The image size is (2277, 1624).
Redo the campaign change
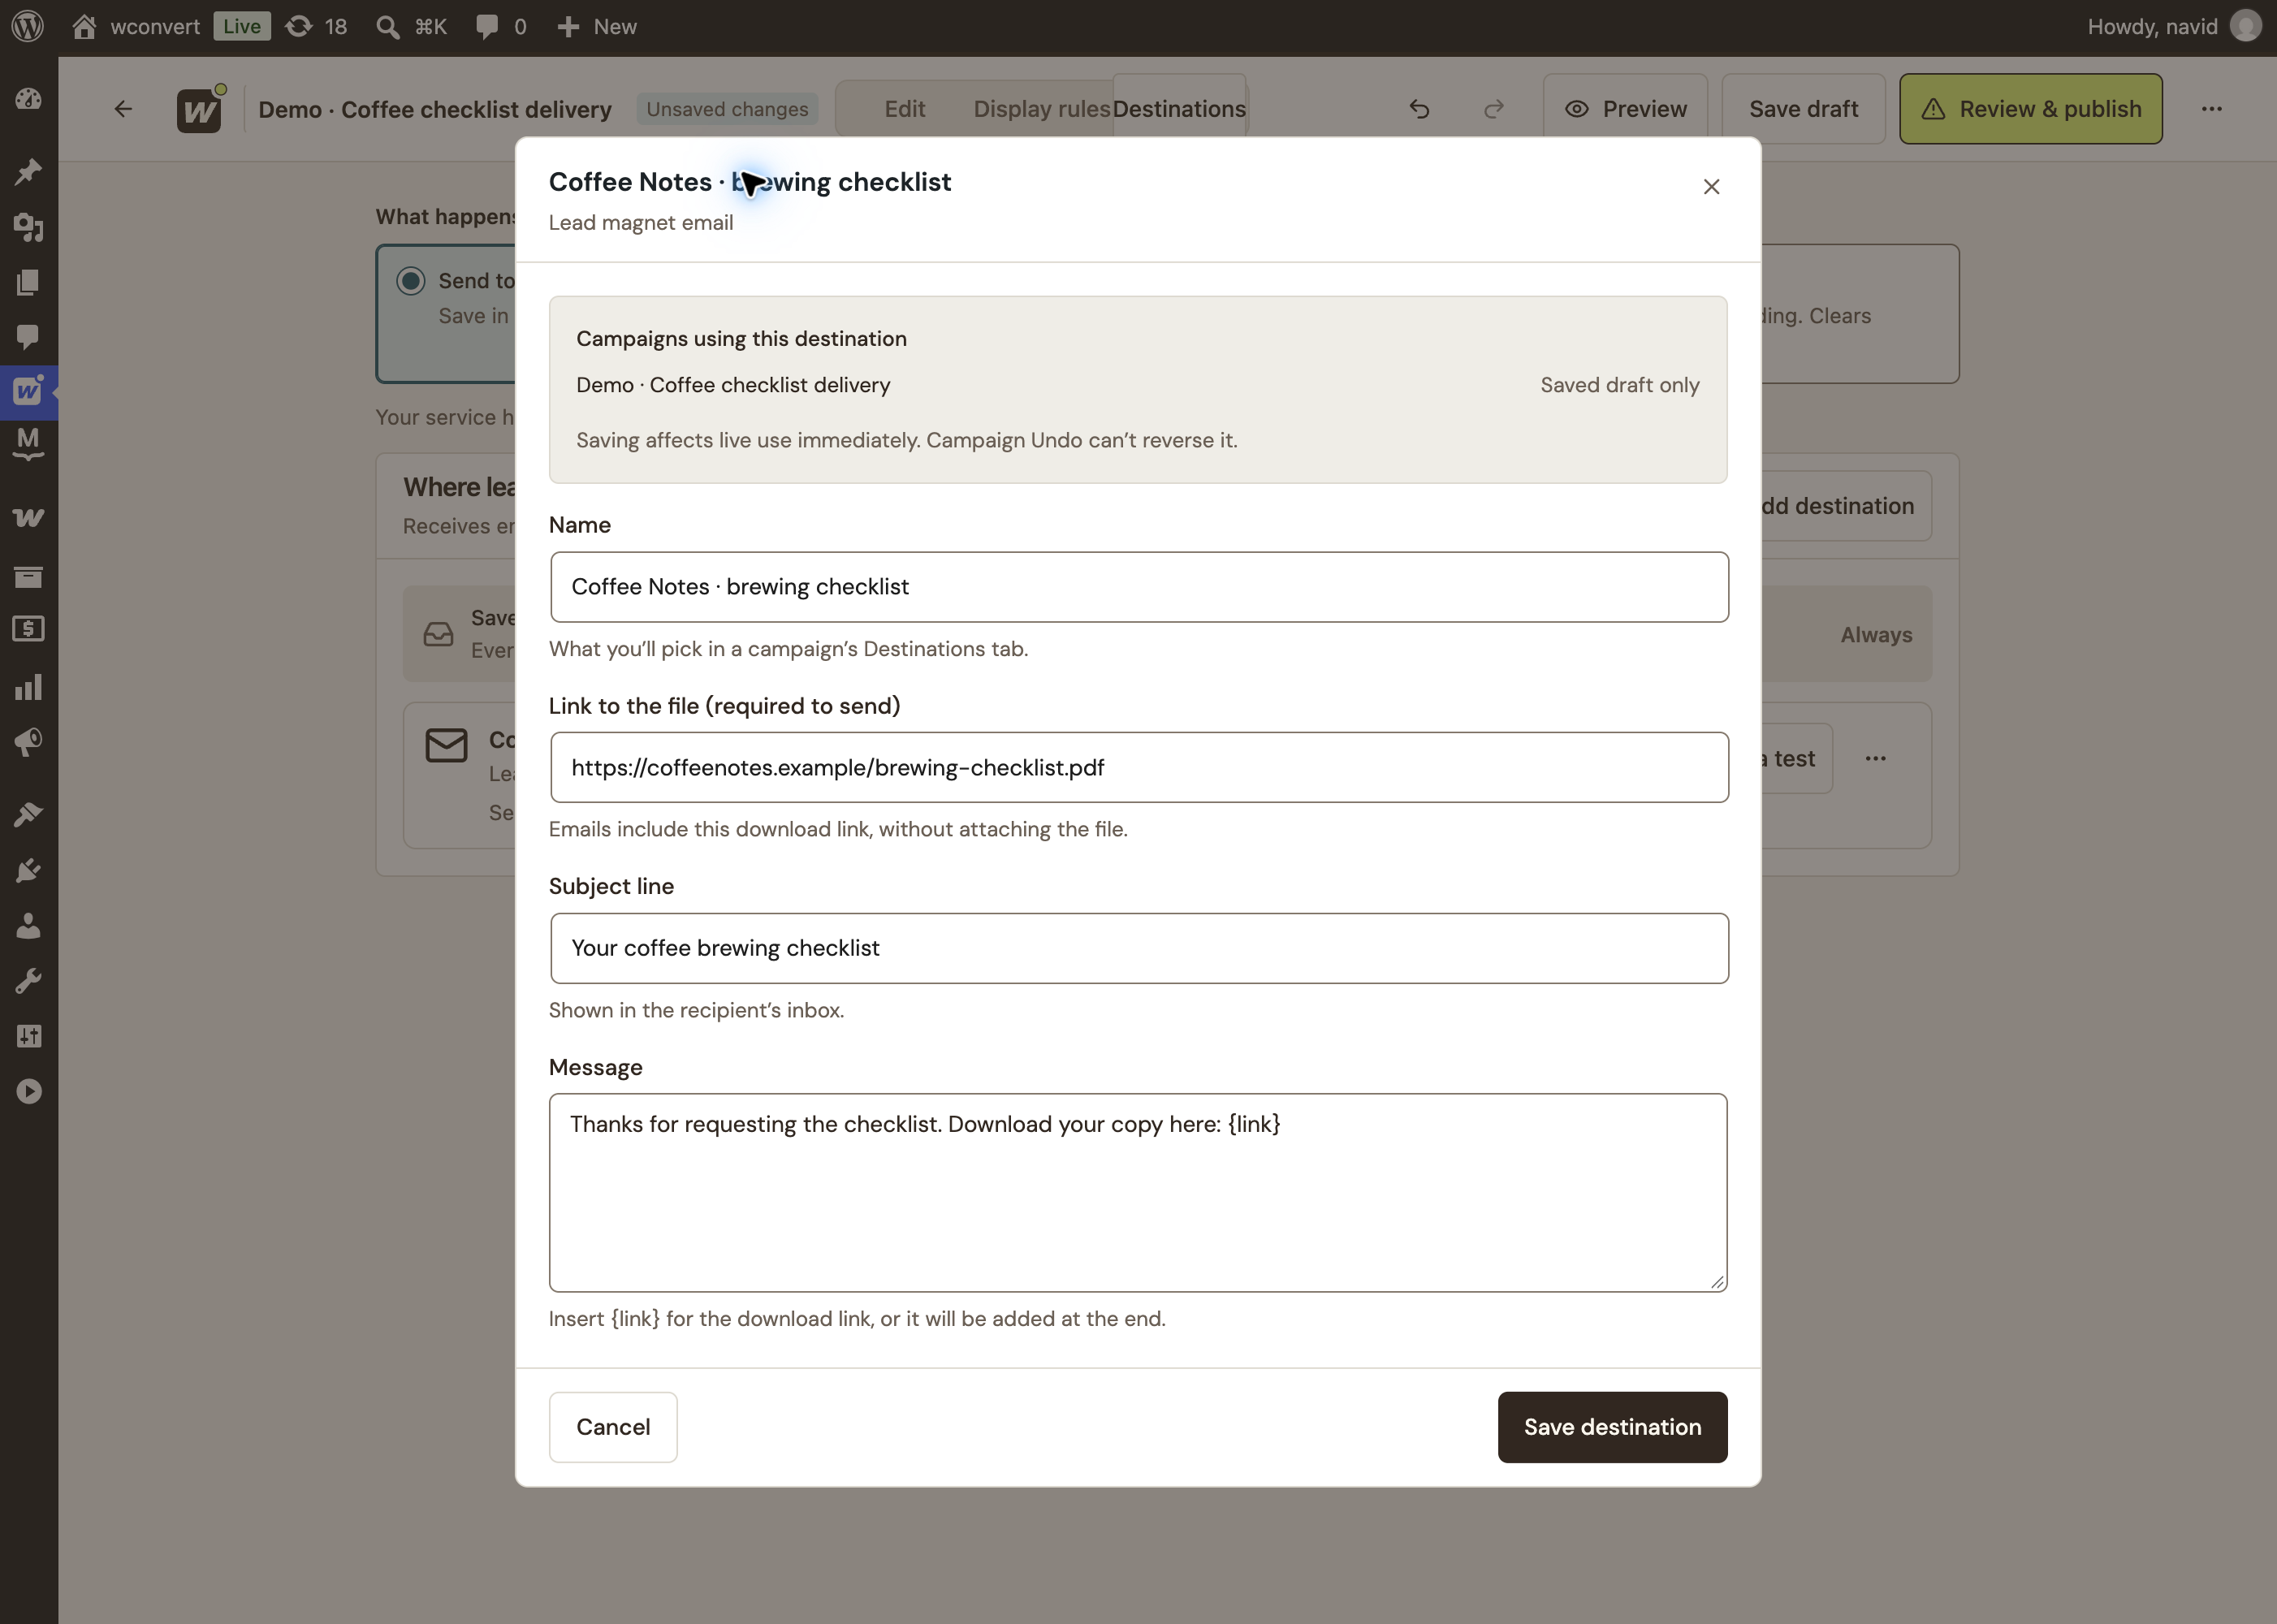1494,109
